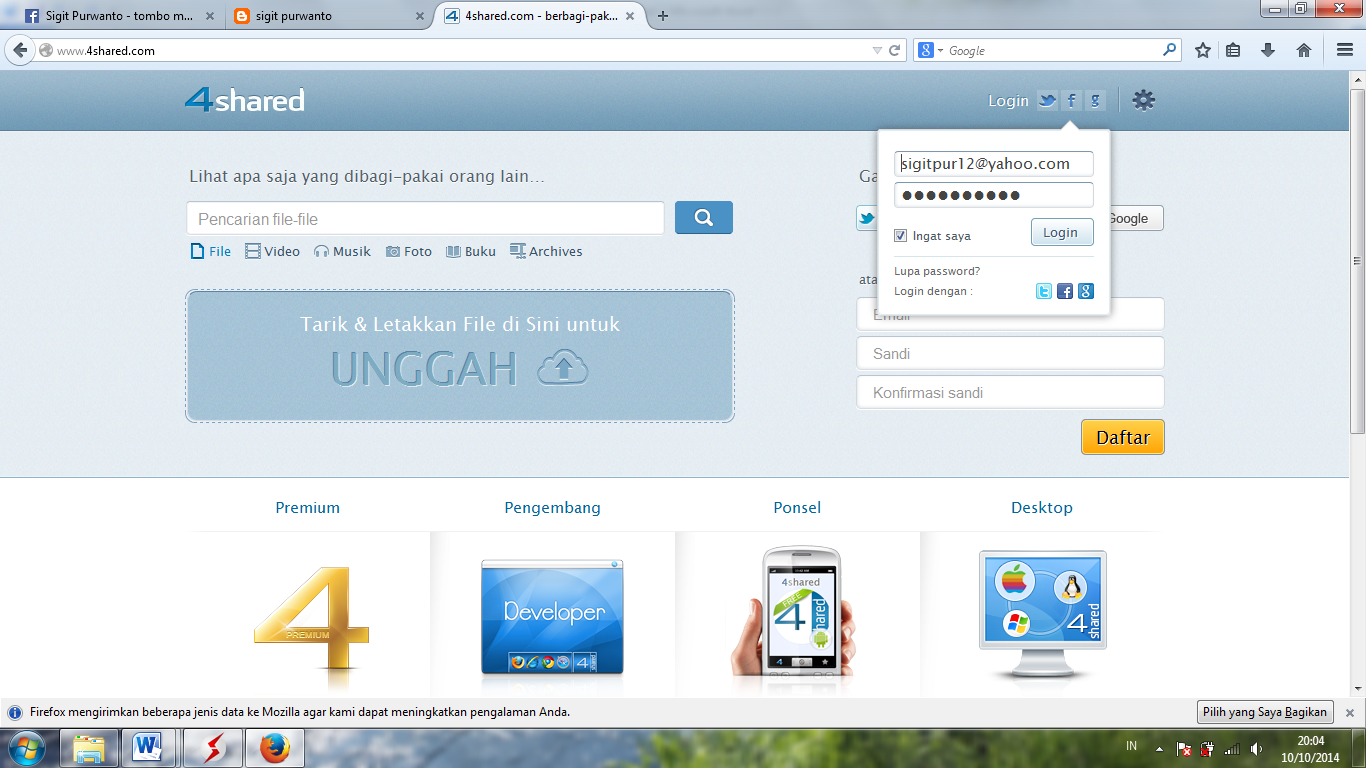1366x768 pixels.
Task: Click Login button in popup
Action: tap(1062, 232)
